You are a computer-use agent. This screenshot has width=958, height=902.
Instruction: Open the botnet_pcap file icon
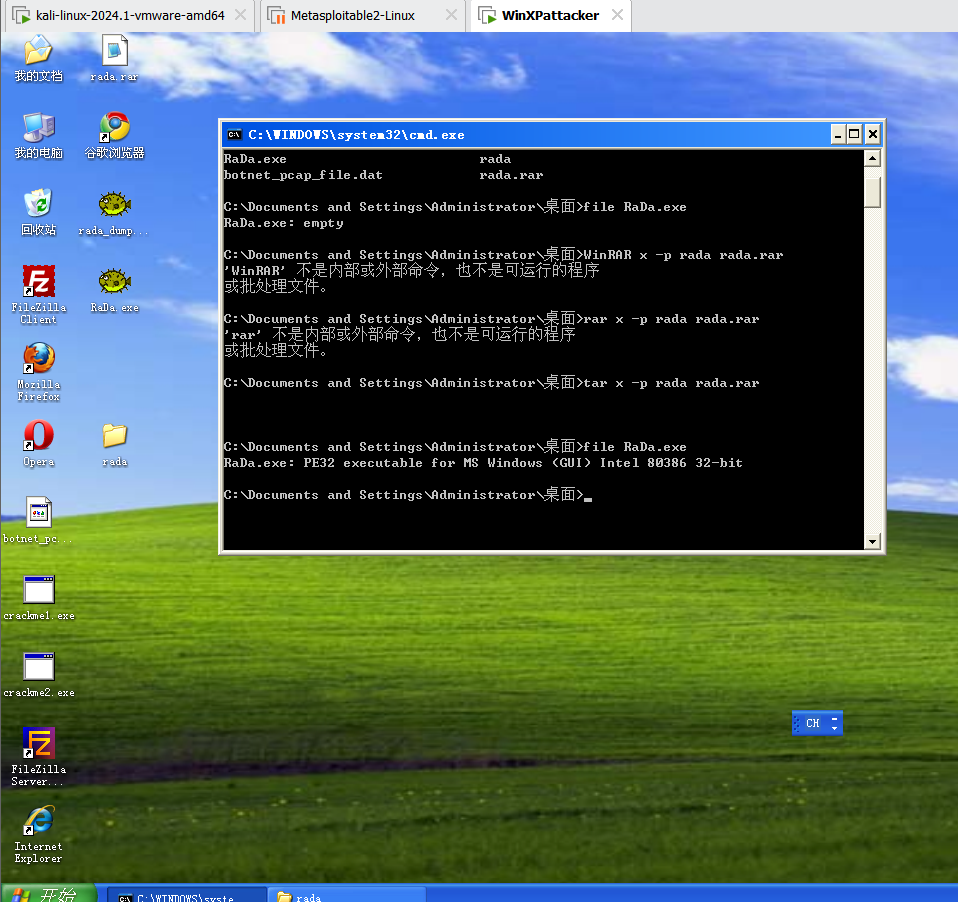(38, 514)
